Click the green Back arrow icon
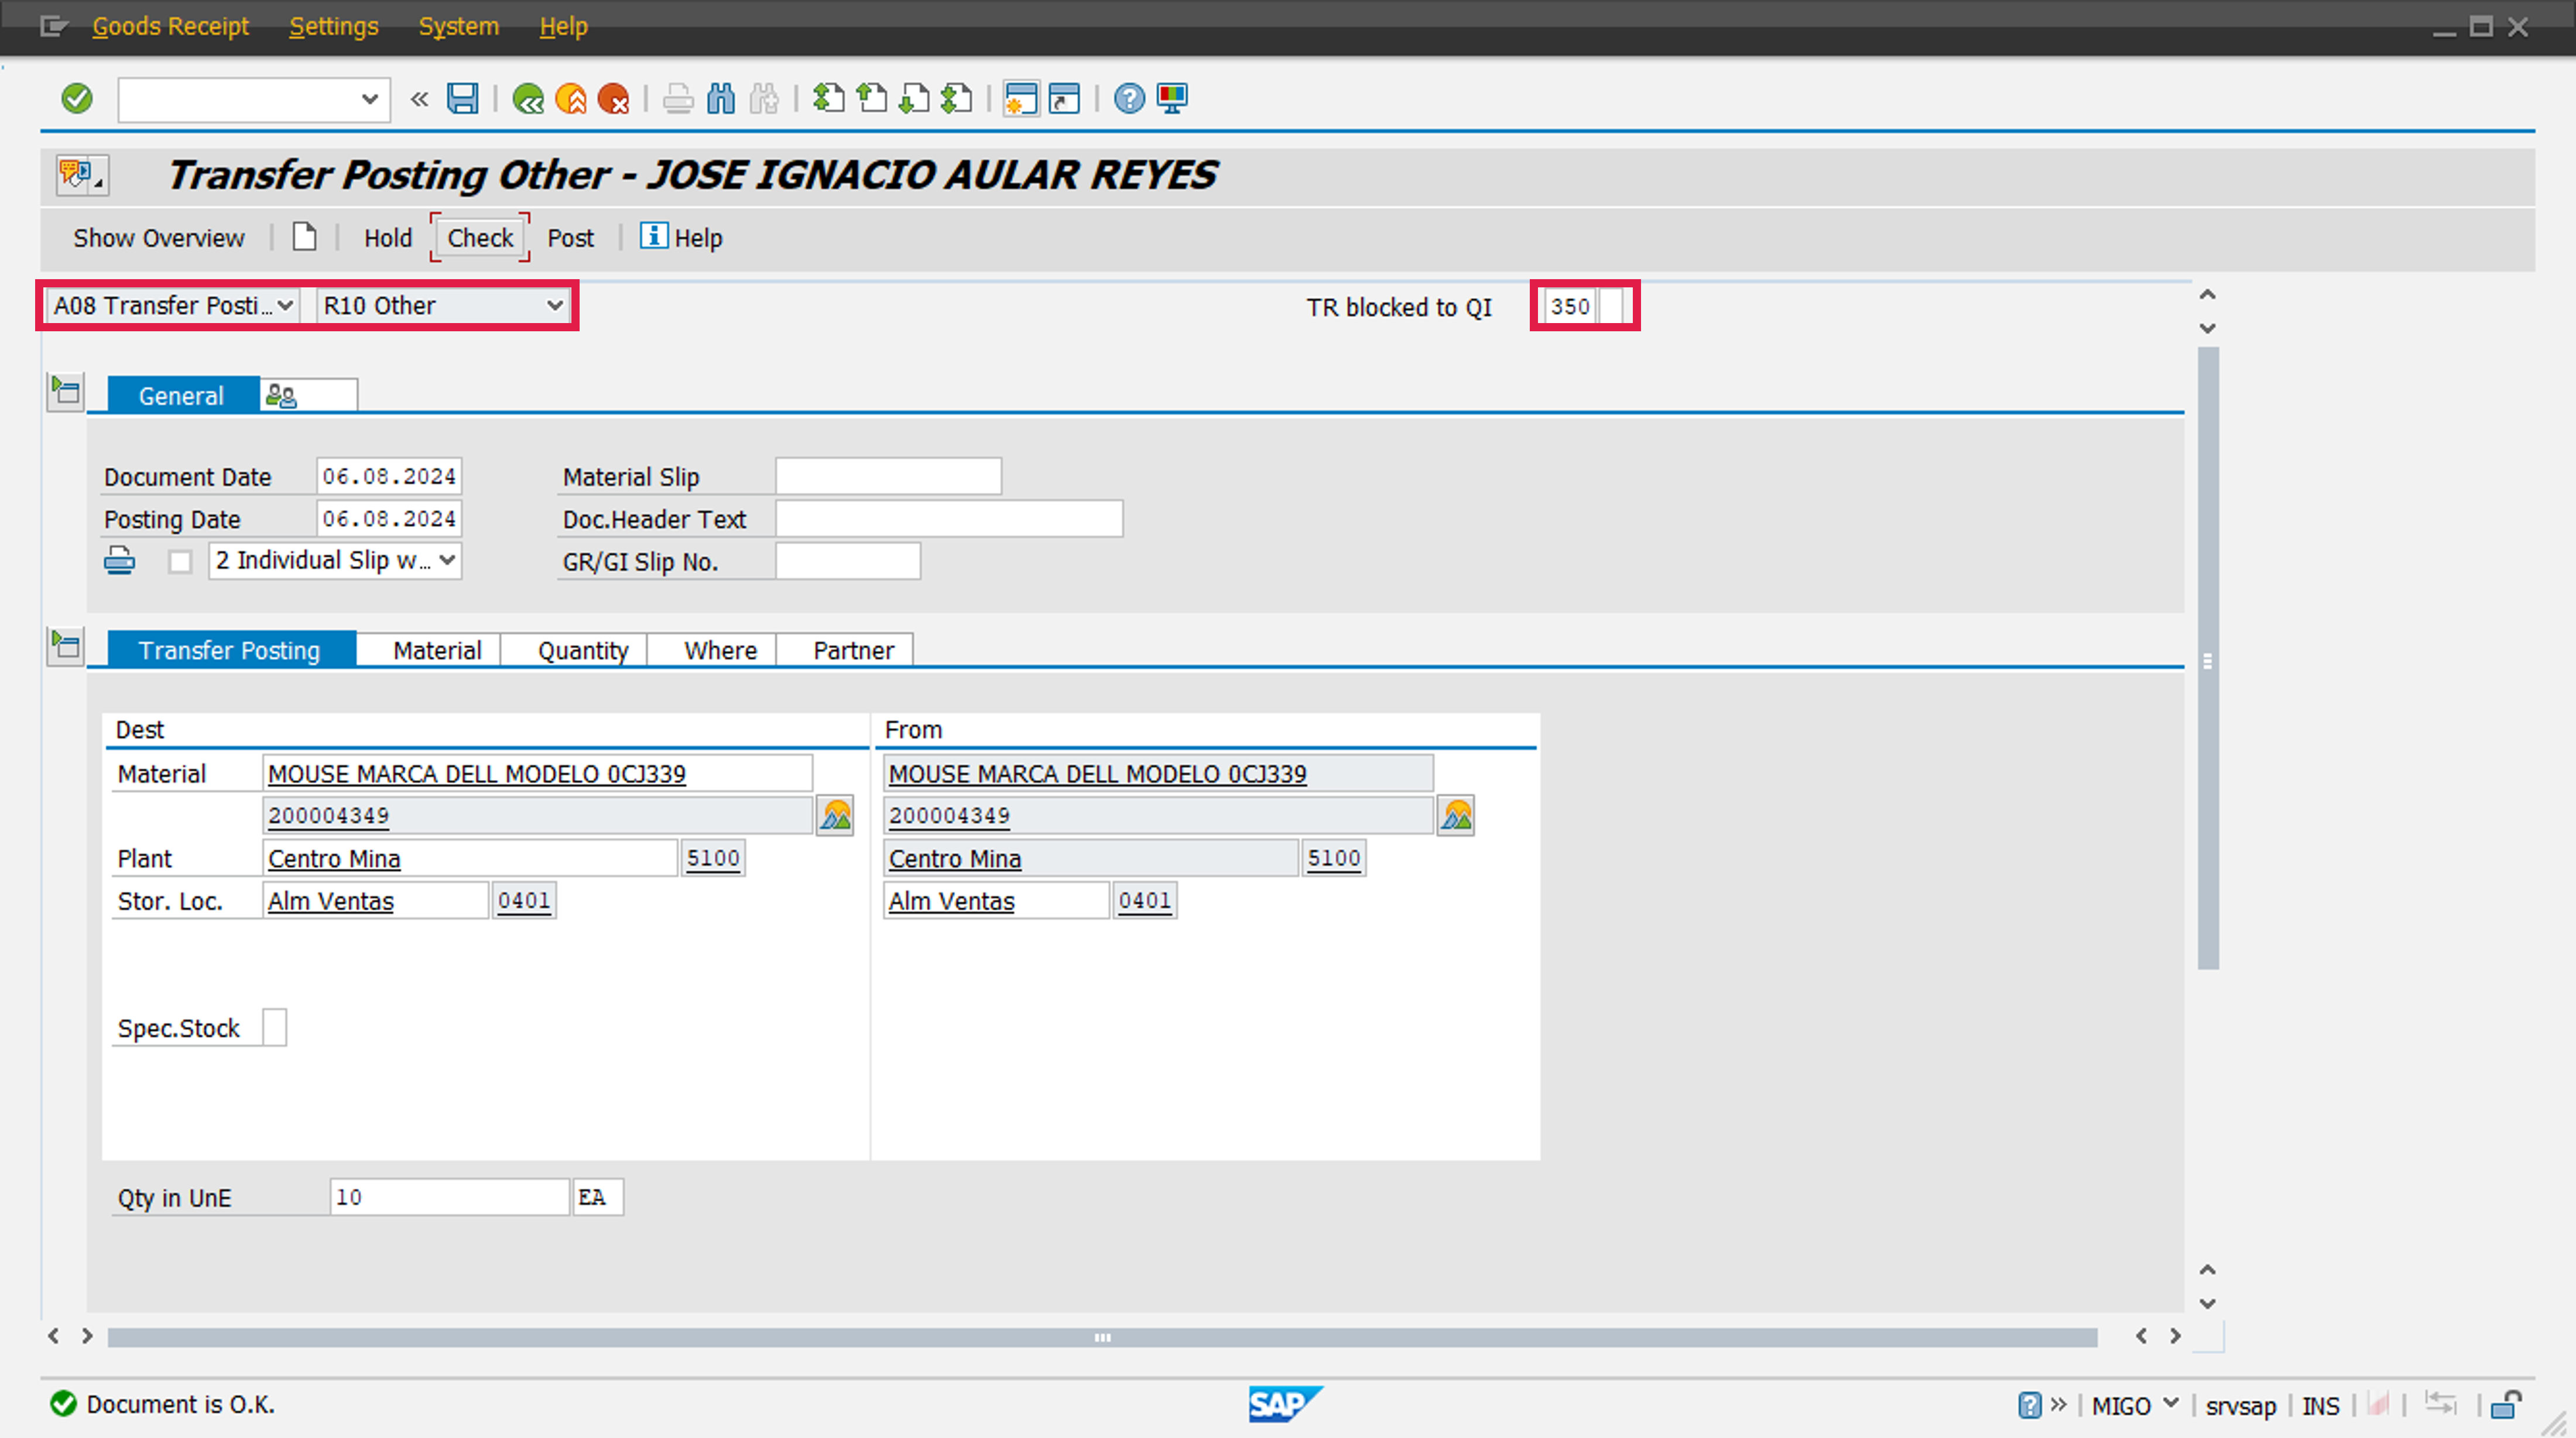 (527, 98)
